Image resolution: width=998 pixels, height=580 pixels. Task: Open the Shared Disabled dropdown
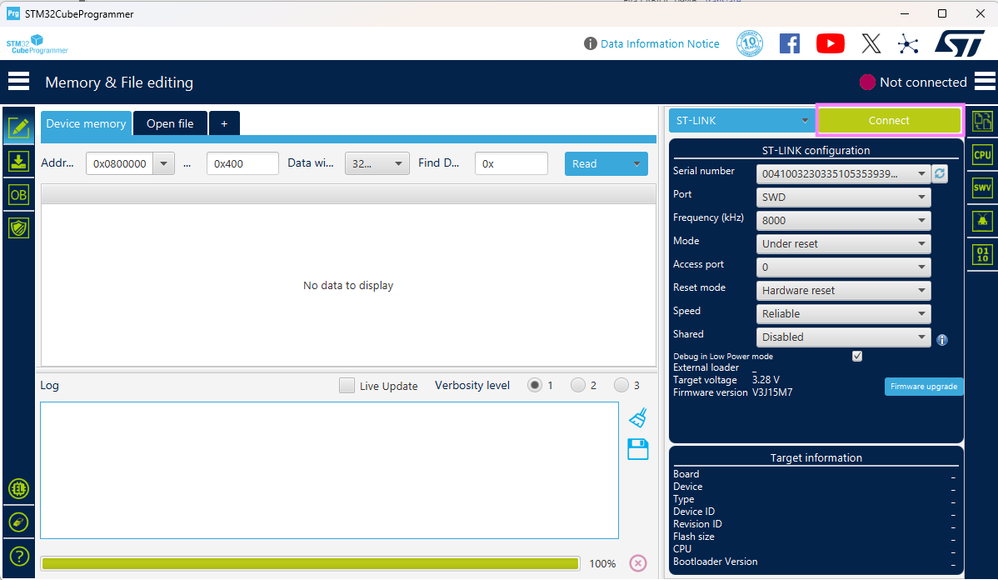click(843, 337)
